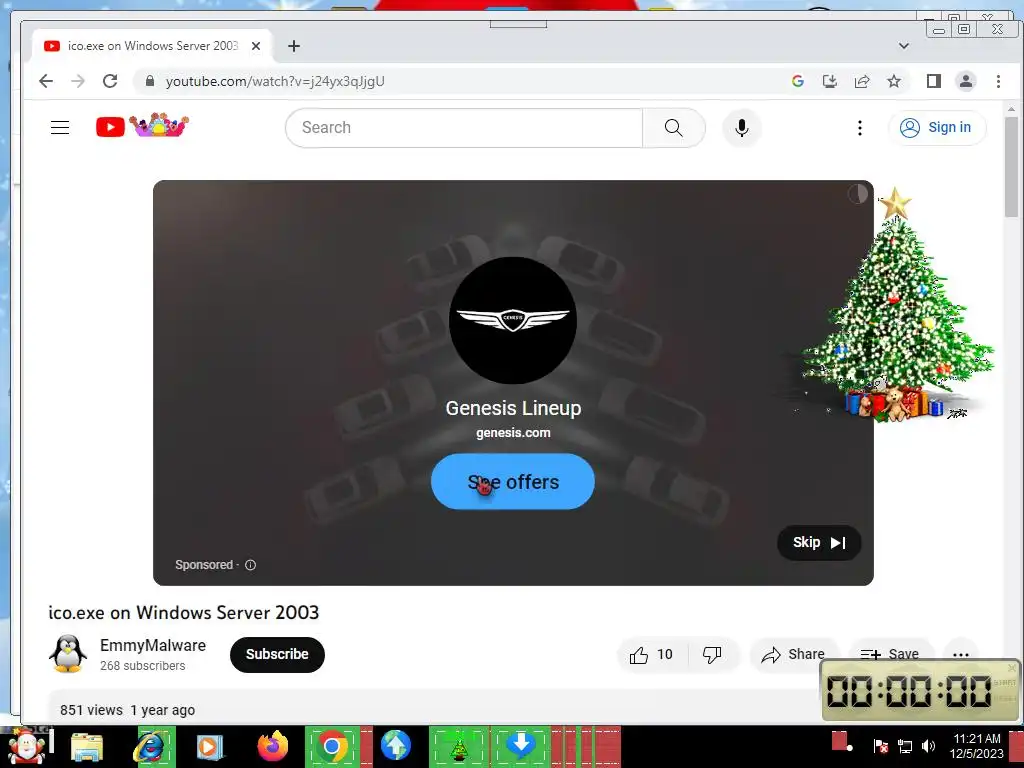Launch Internet Explorer from taskbar
The height and width of the screenshot is (768, 1024).
pyautogui.click(x=152, y=746)
